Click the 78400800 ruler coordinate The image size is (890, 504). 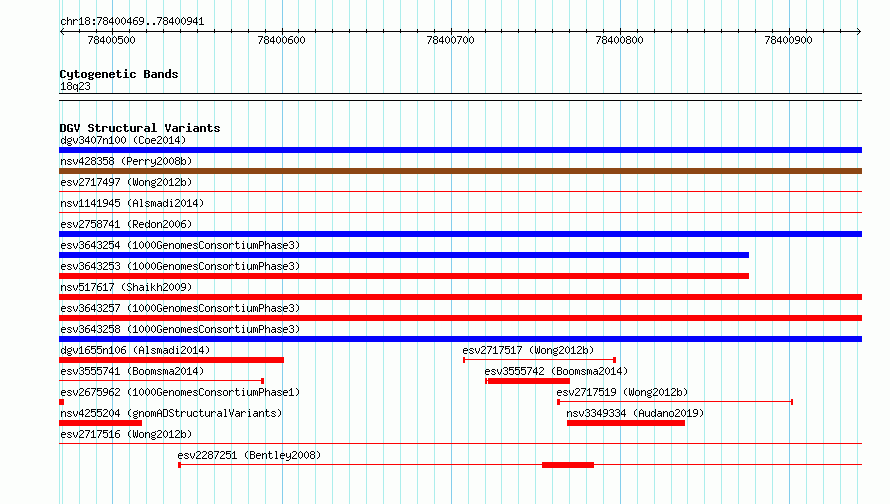(x=619, y=40)
